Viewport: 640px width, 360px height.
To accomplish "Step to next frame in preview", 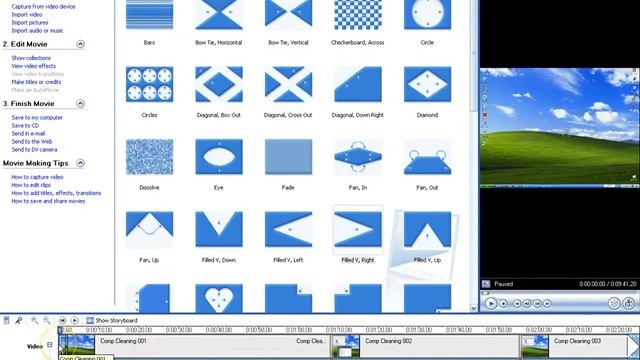I will point(537,303).
